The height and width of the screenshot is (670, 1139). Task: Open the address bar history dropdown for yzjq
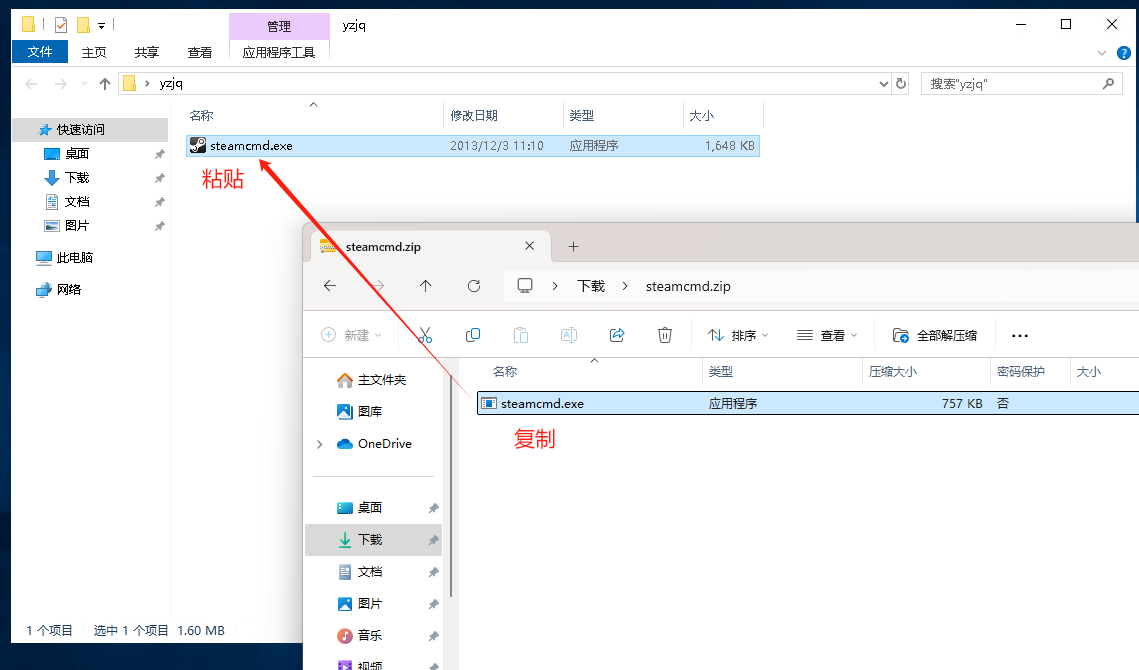[x=883, y=84]
